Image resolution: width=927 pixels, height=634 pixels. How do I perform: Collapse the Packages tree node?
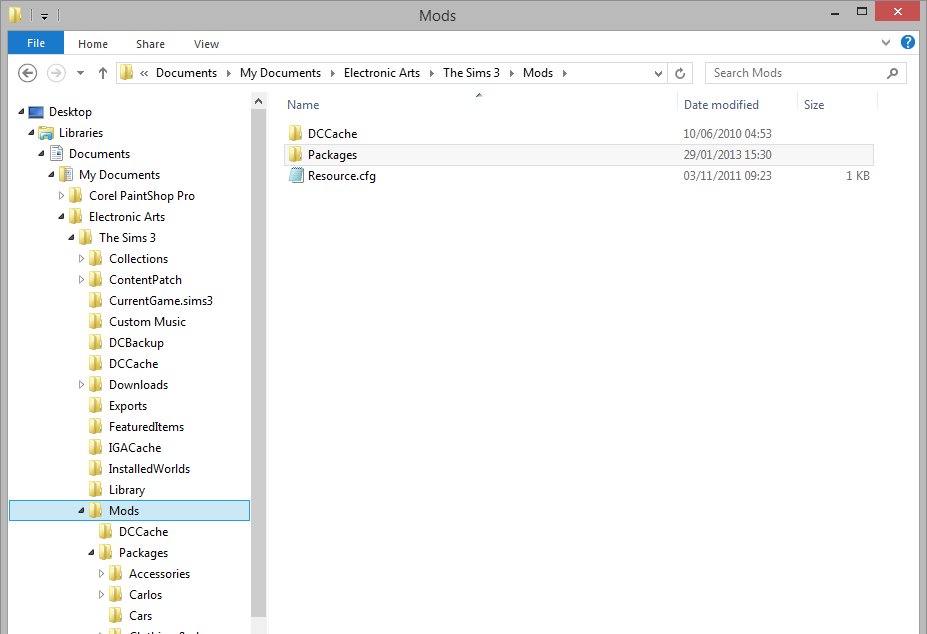pos(92,552)
